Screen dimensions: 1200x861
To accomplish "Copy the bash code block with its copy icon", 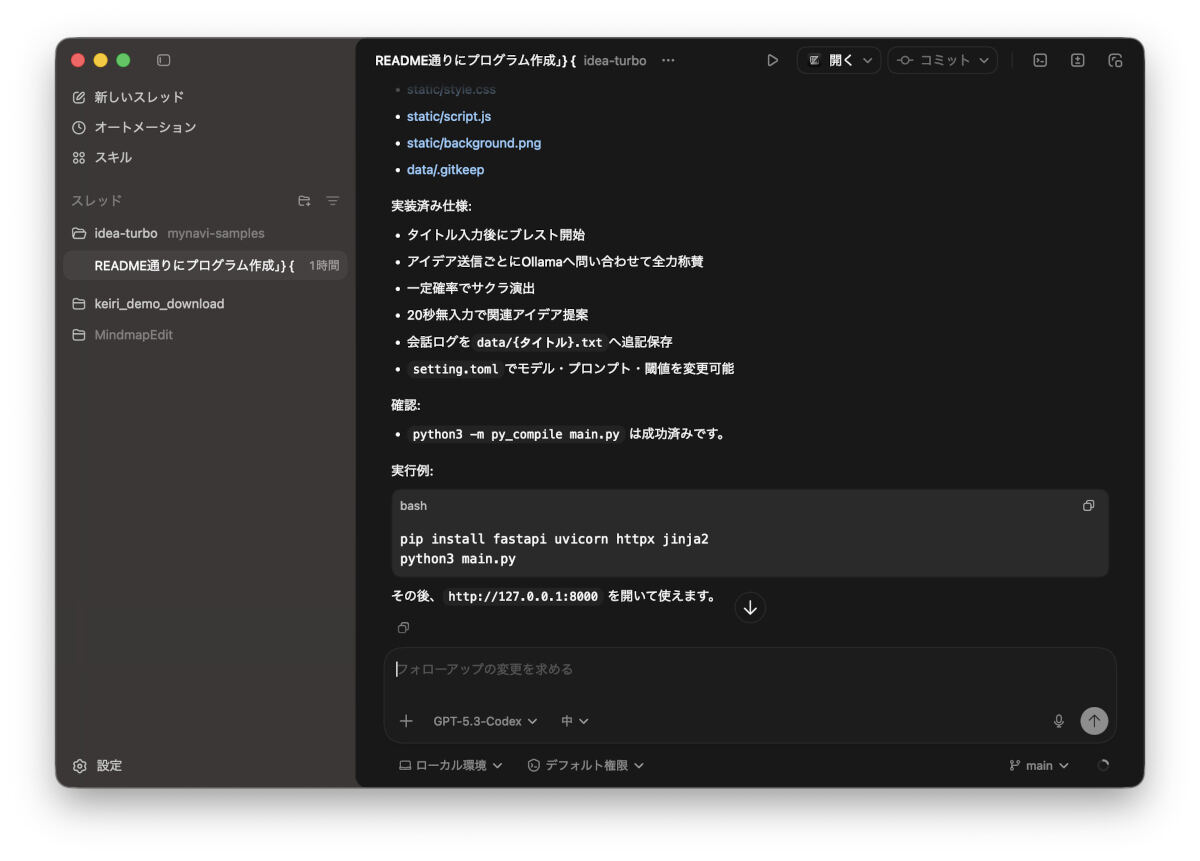I will pyautogui.click(x=1088, y=505).
